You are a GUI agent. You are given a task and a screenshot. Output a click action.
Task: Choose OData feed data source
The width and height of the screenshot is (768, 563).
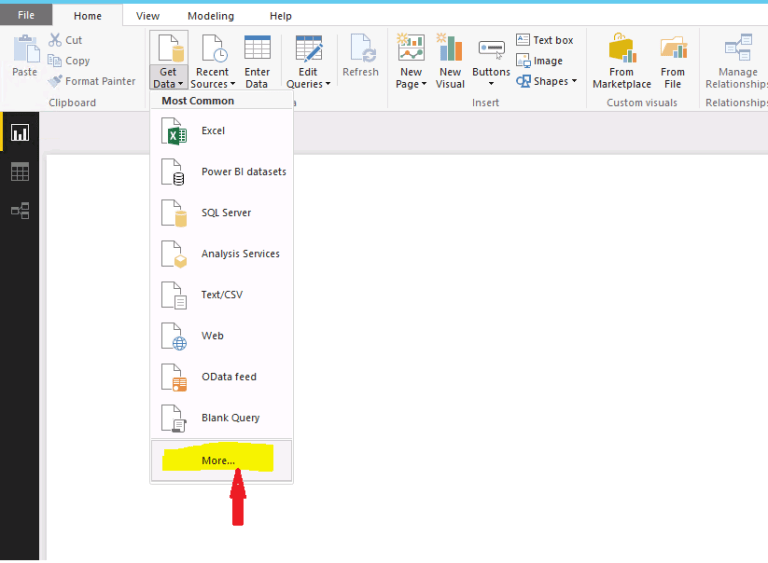(x=221, y=377)
